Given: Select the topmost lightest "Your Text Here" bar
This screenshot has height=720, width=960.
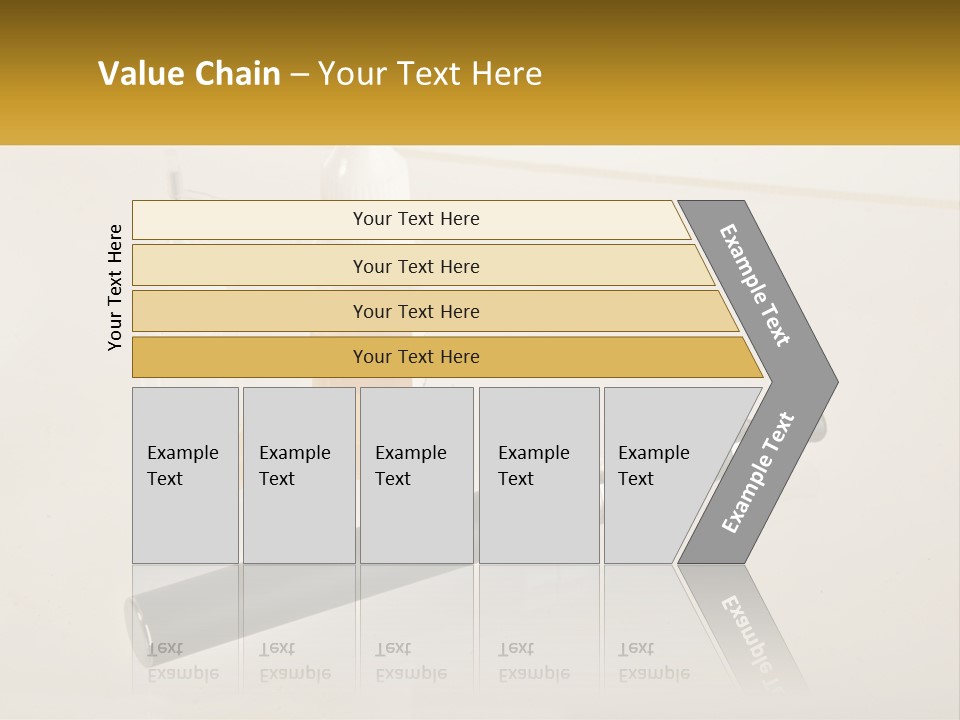Looking at the screenshot, I should coord(415,219).
